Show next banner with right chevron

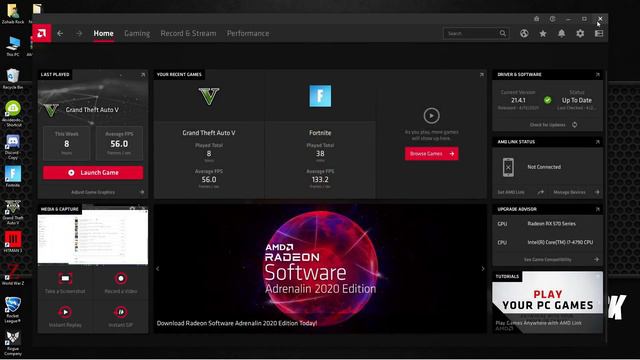[x=483, y=269]
